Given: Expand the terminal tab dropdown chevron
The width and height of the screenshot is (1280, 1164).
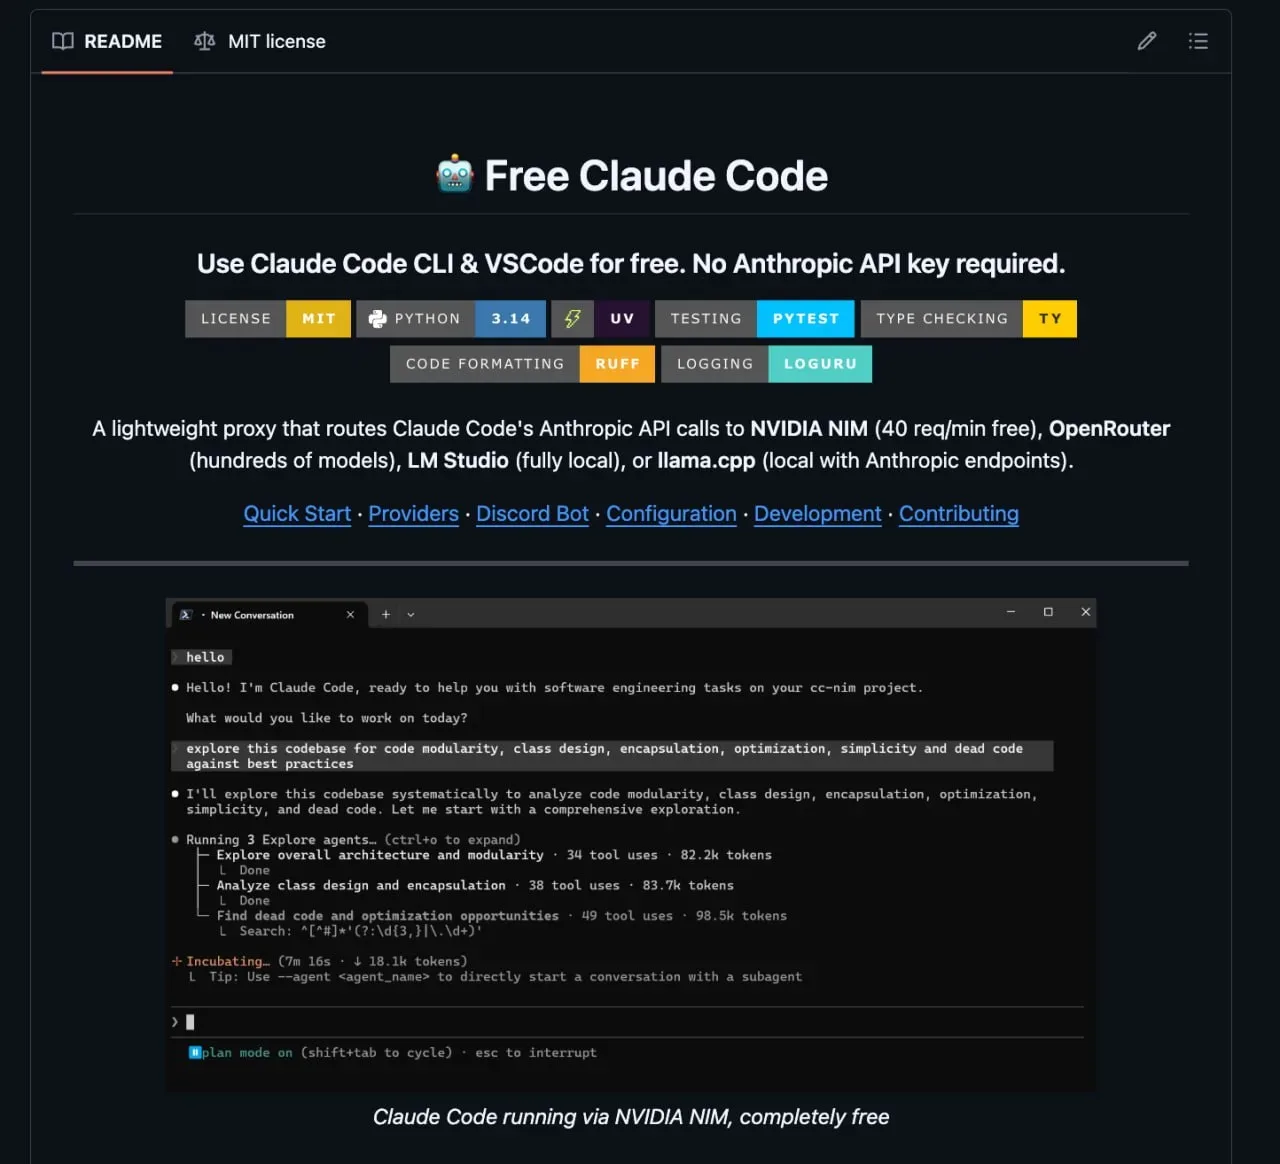Looking at the screenshot, I should [x=411, y=615].
